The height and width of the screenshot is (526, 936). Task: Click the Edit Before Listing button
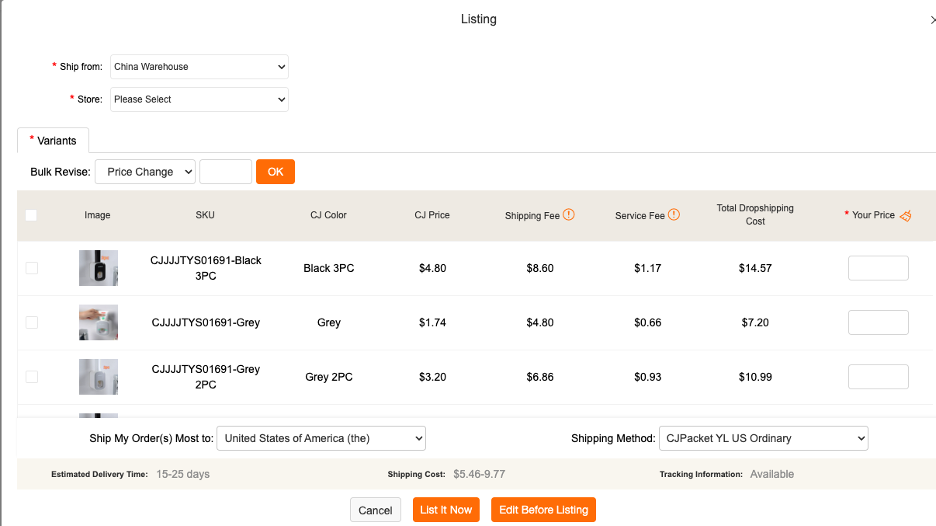[x=543, y=510]
